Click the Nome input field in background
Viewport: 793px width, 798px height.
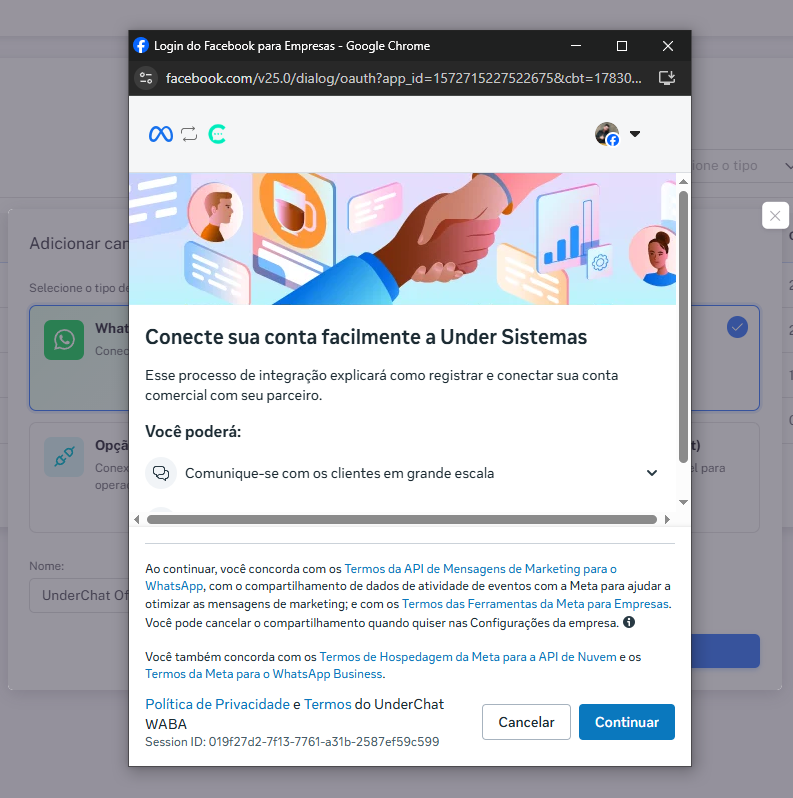pos(79,595)
